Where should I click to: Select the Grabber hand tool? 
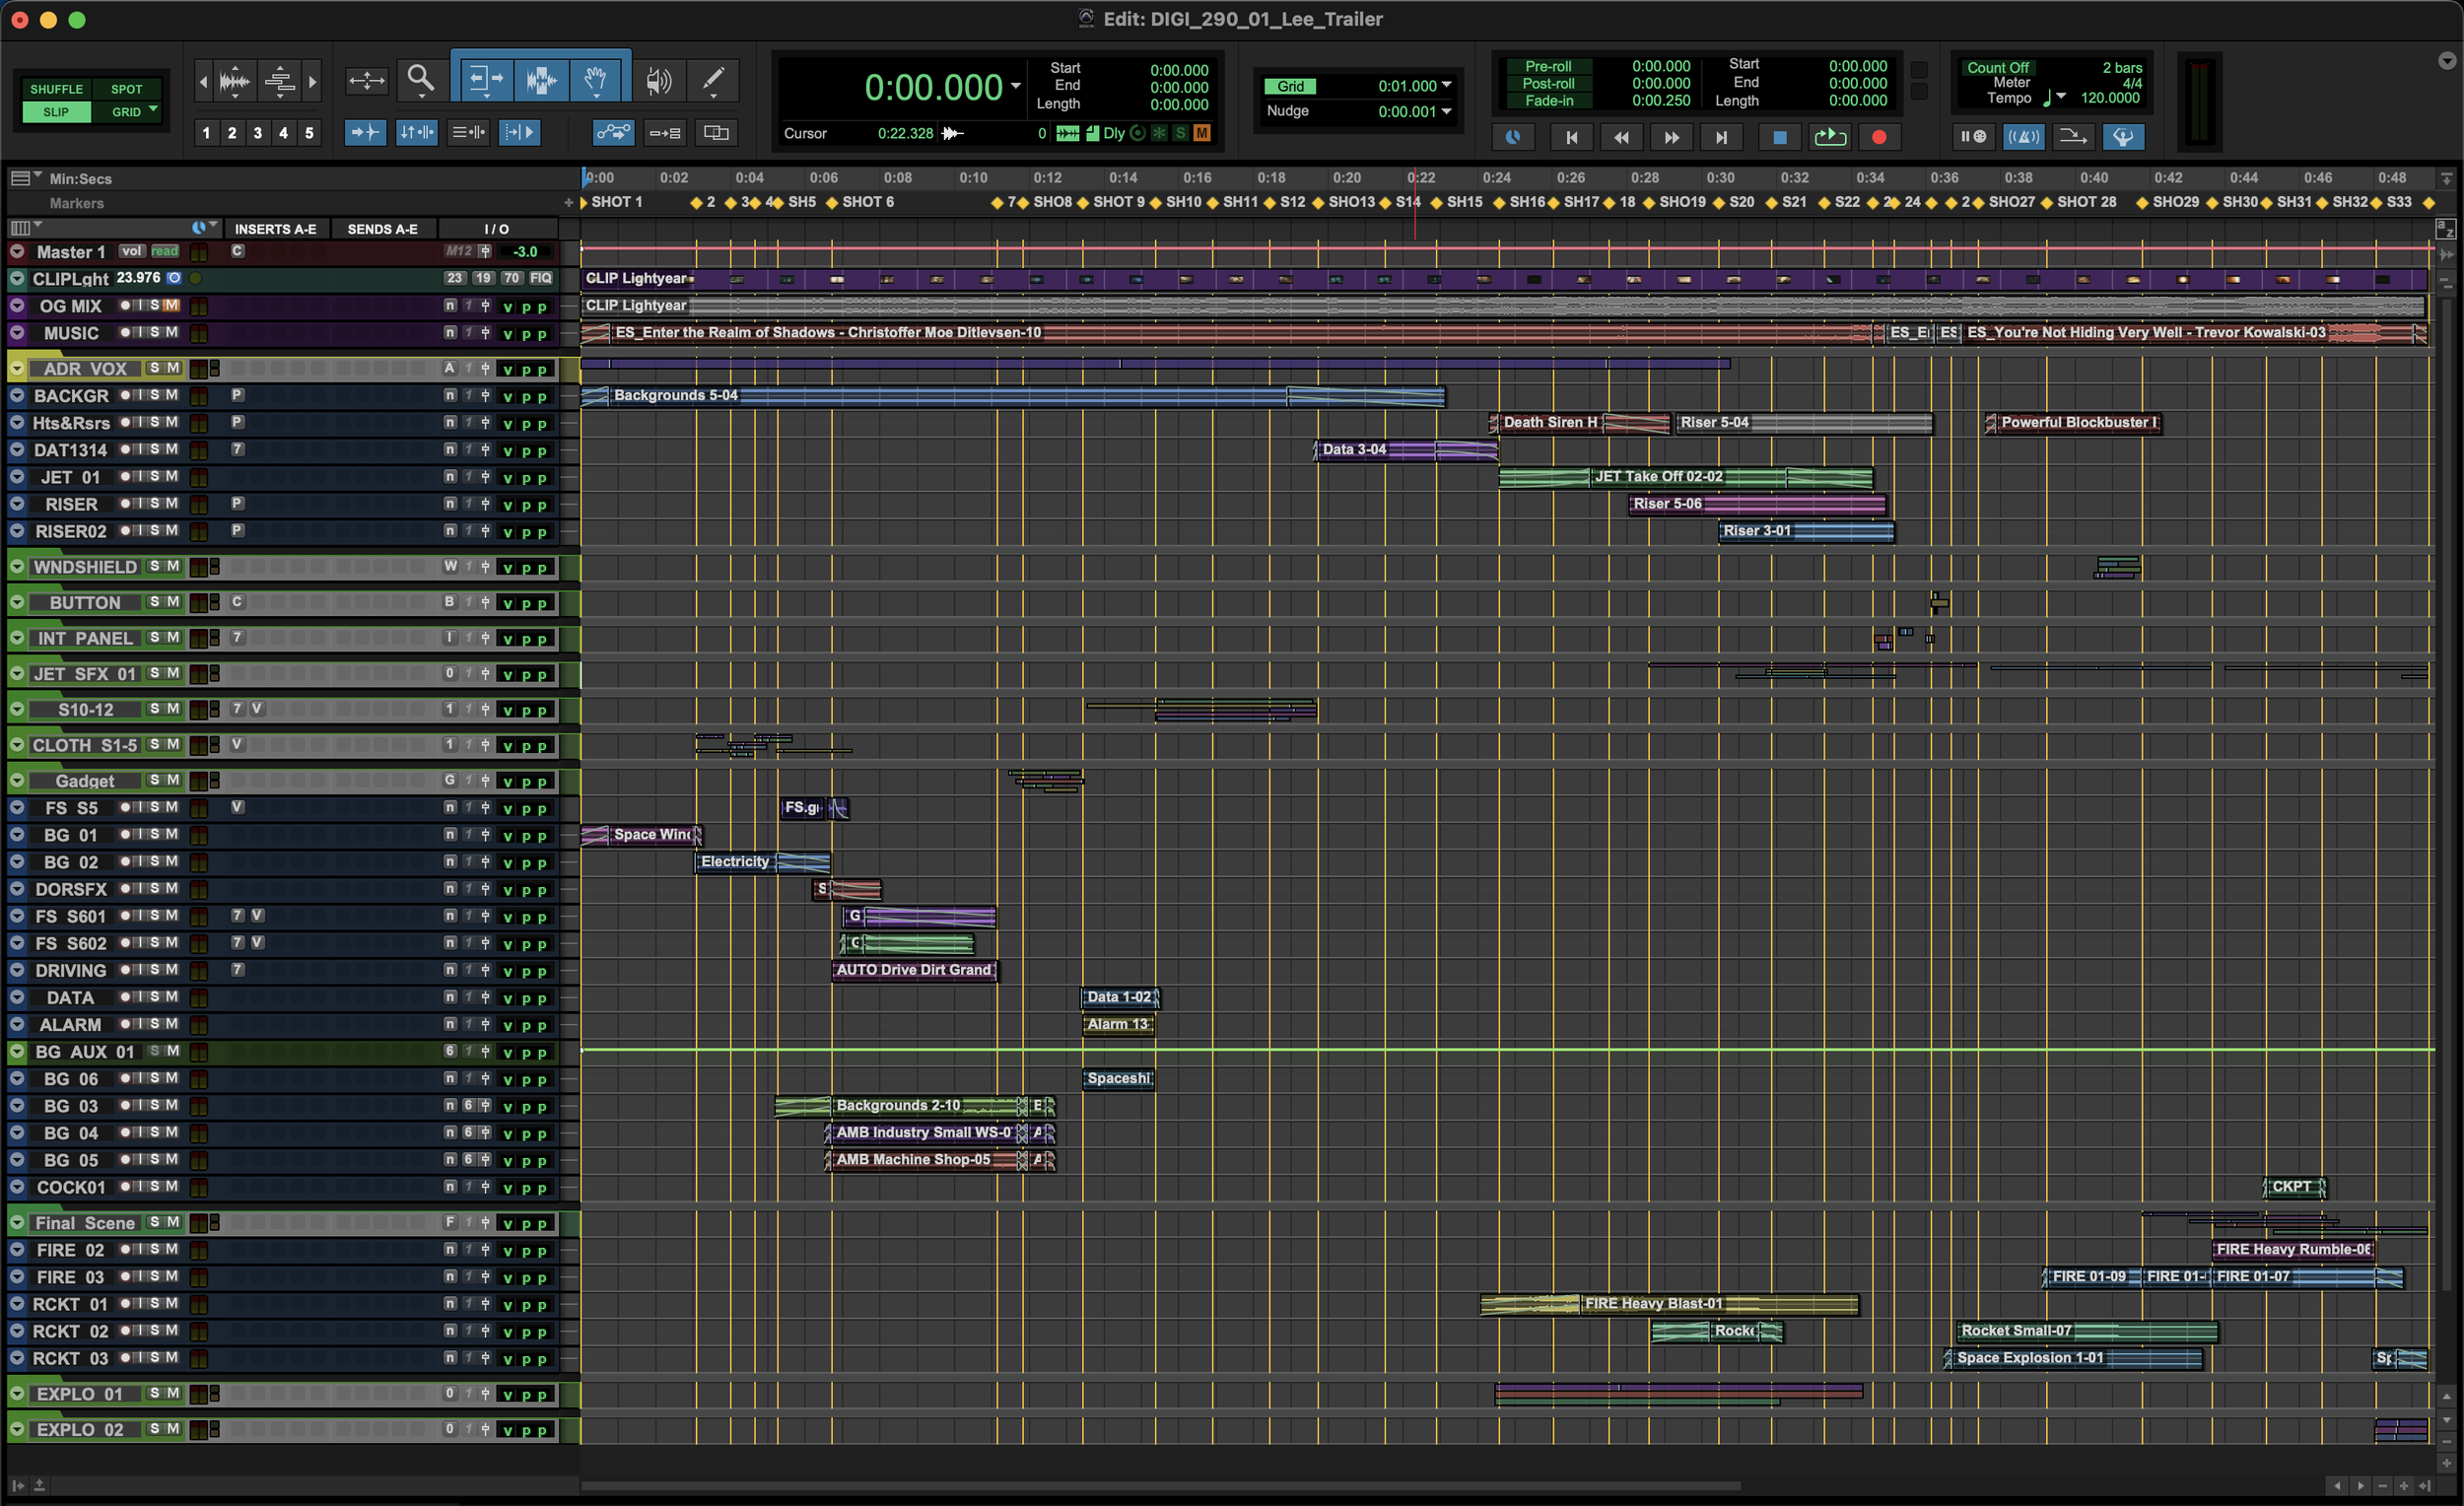coord(596,79)
